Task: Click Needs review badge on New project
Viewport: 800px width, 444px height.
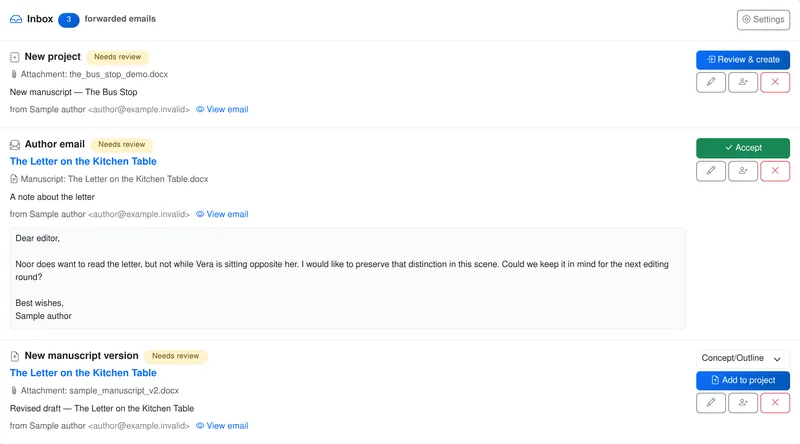Action: [x=117, y=57]
